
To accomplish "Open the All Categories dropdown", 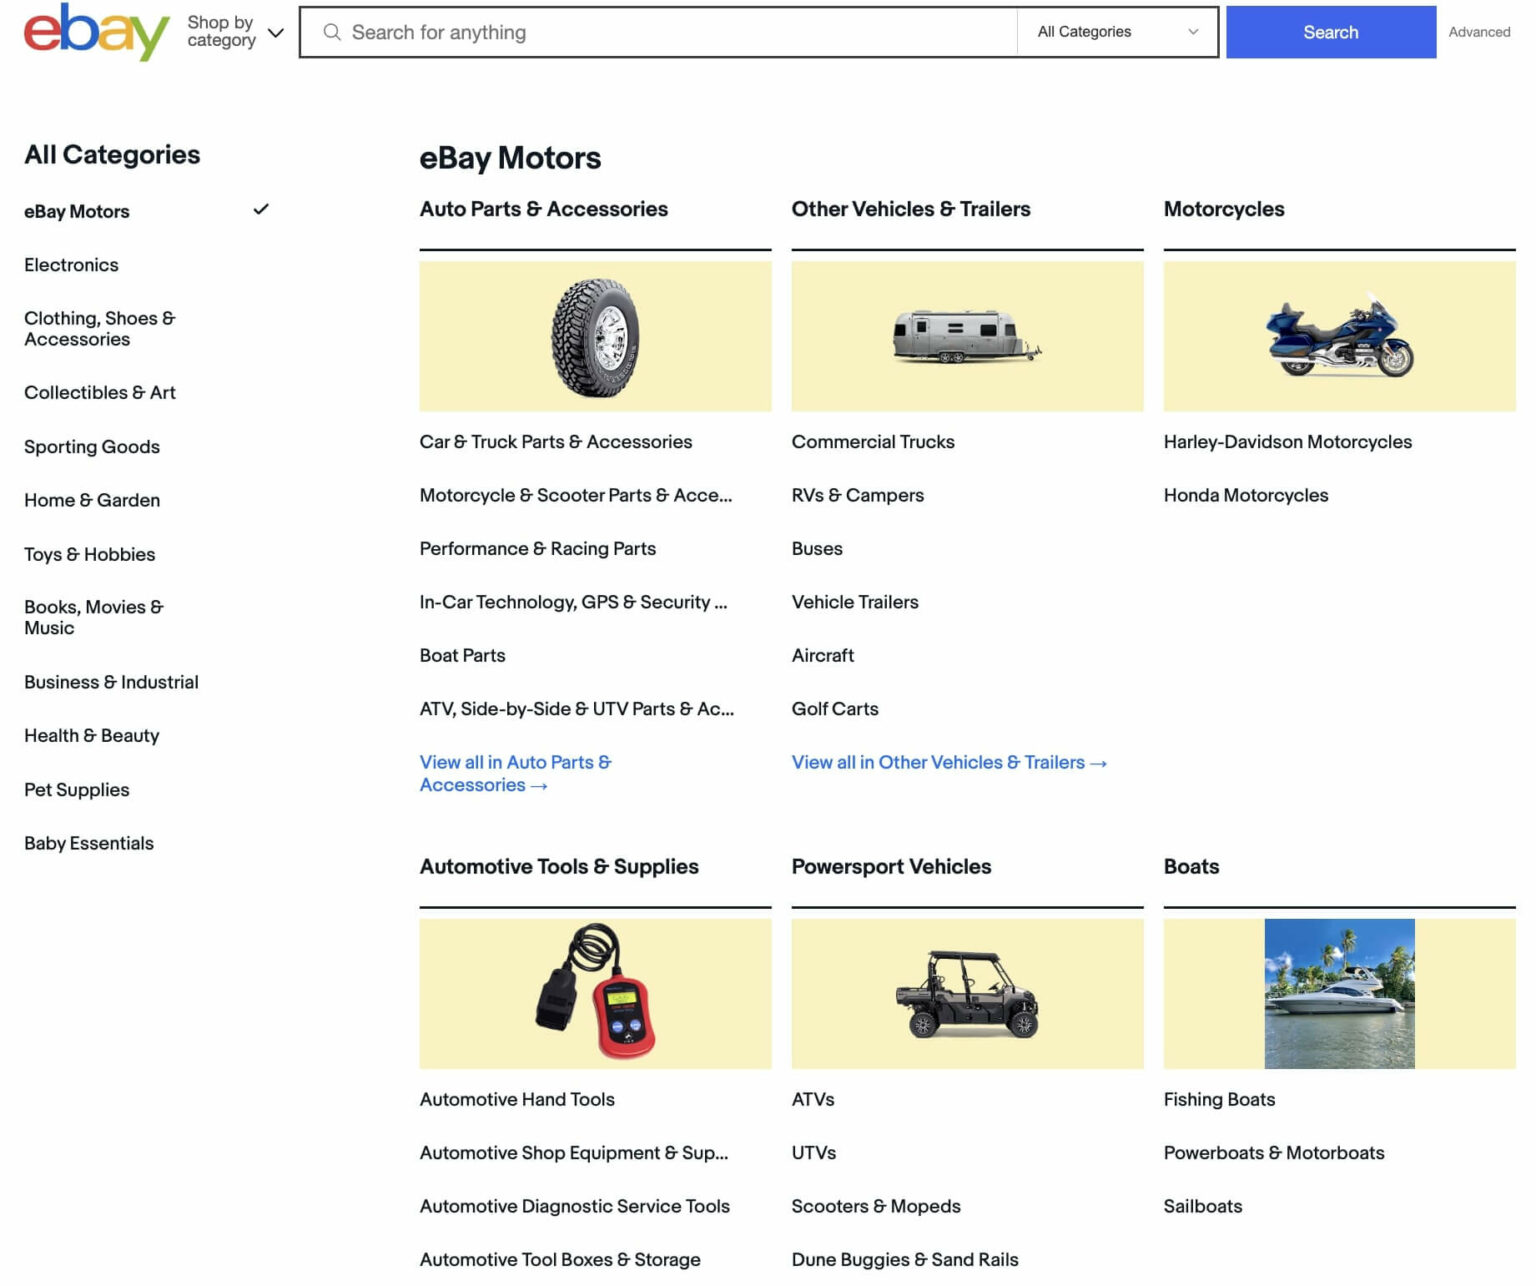I will (1115, 31).
